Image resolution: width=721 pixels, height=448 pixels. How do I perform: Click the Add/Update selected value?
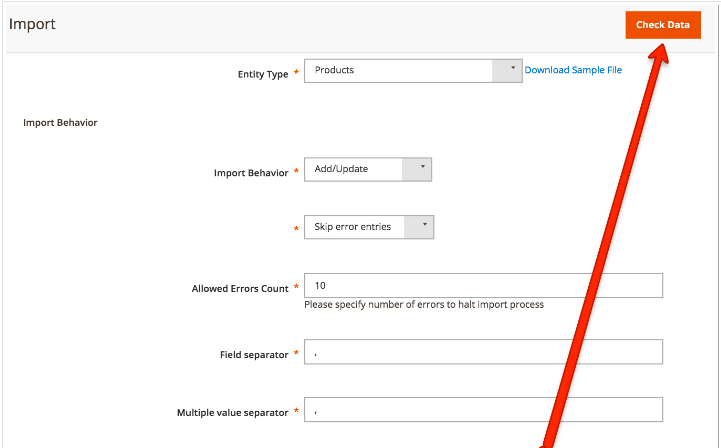pos(341,169)
